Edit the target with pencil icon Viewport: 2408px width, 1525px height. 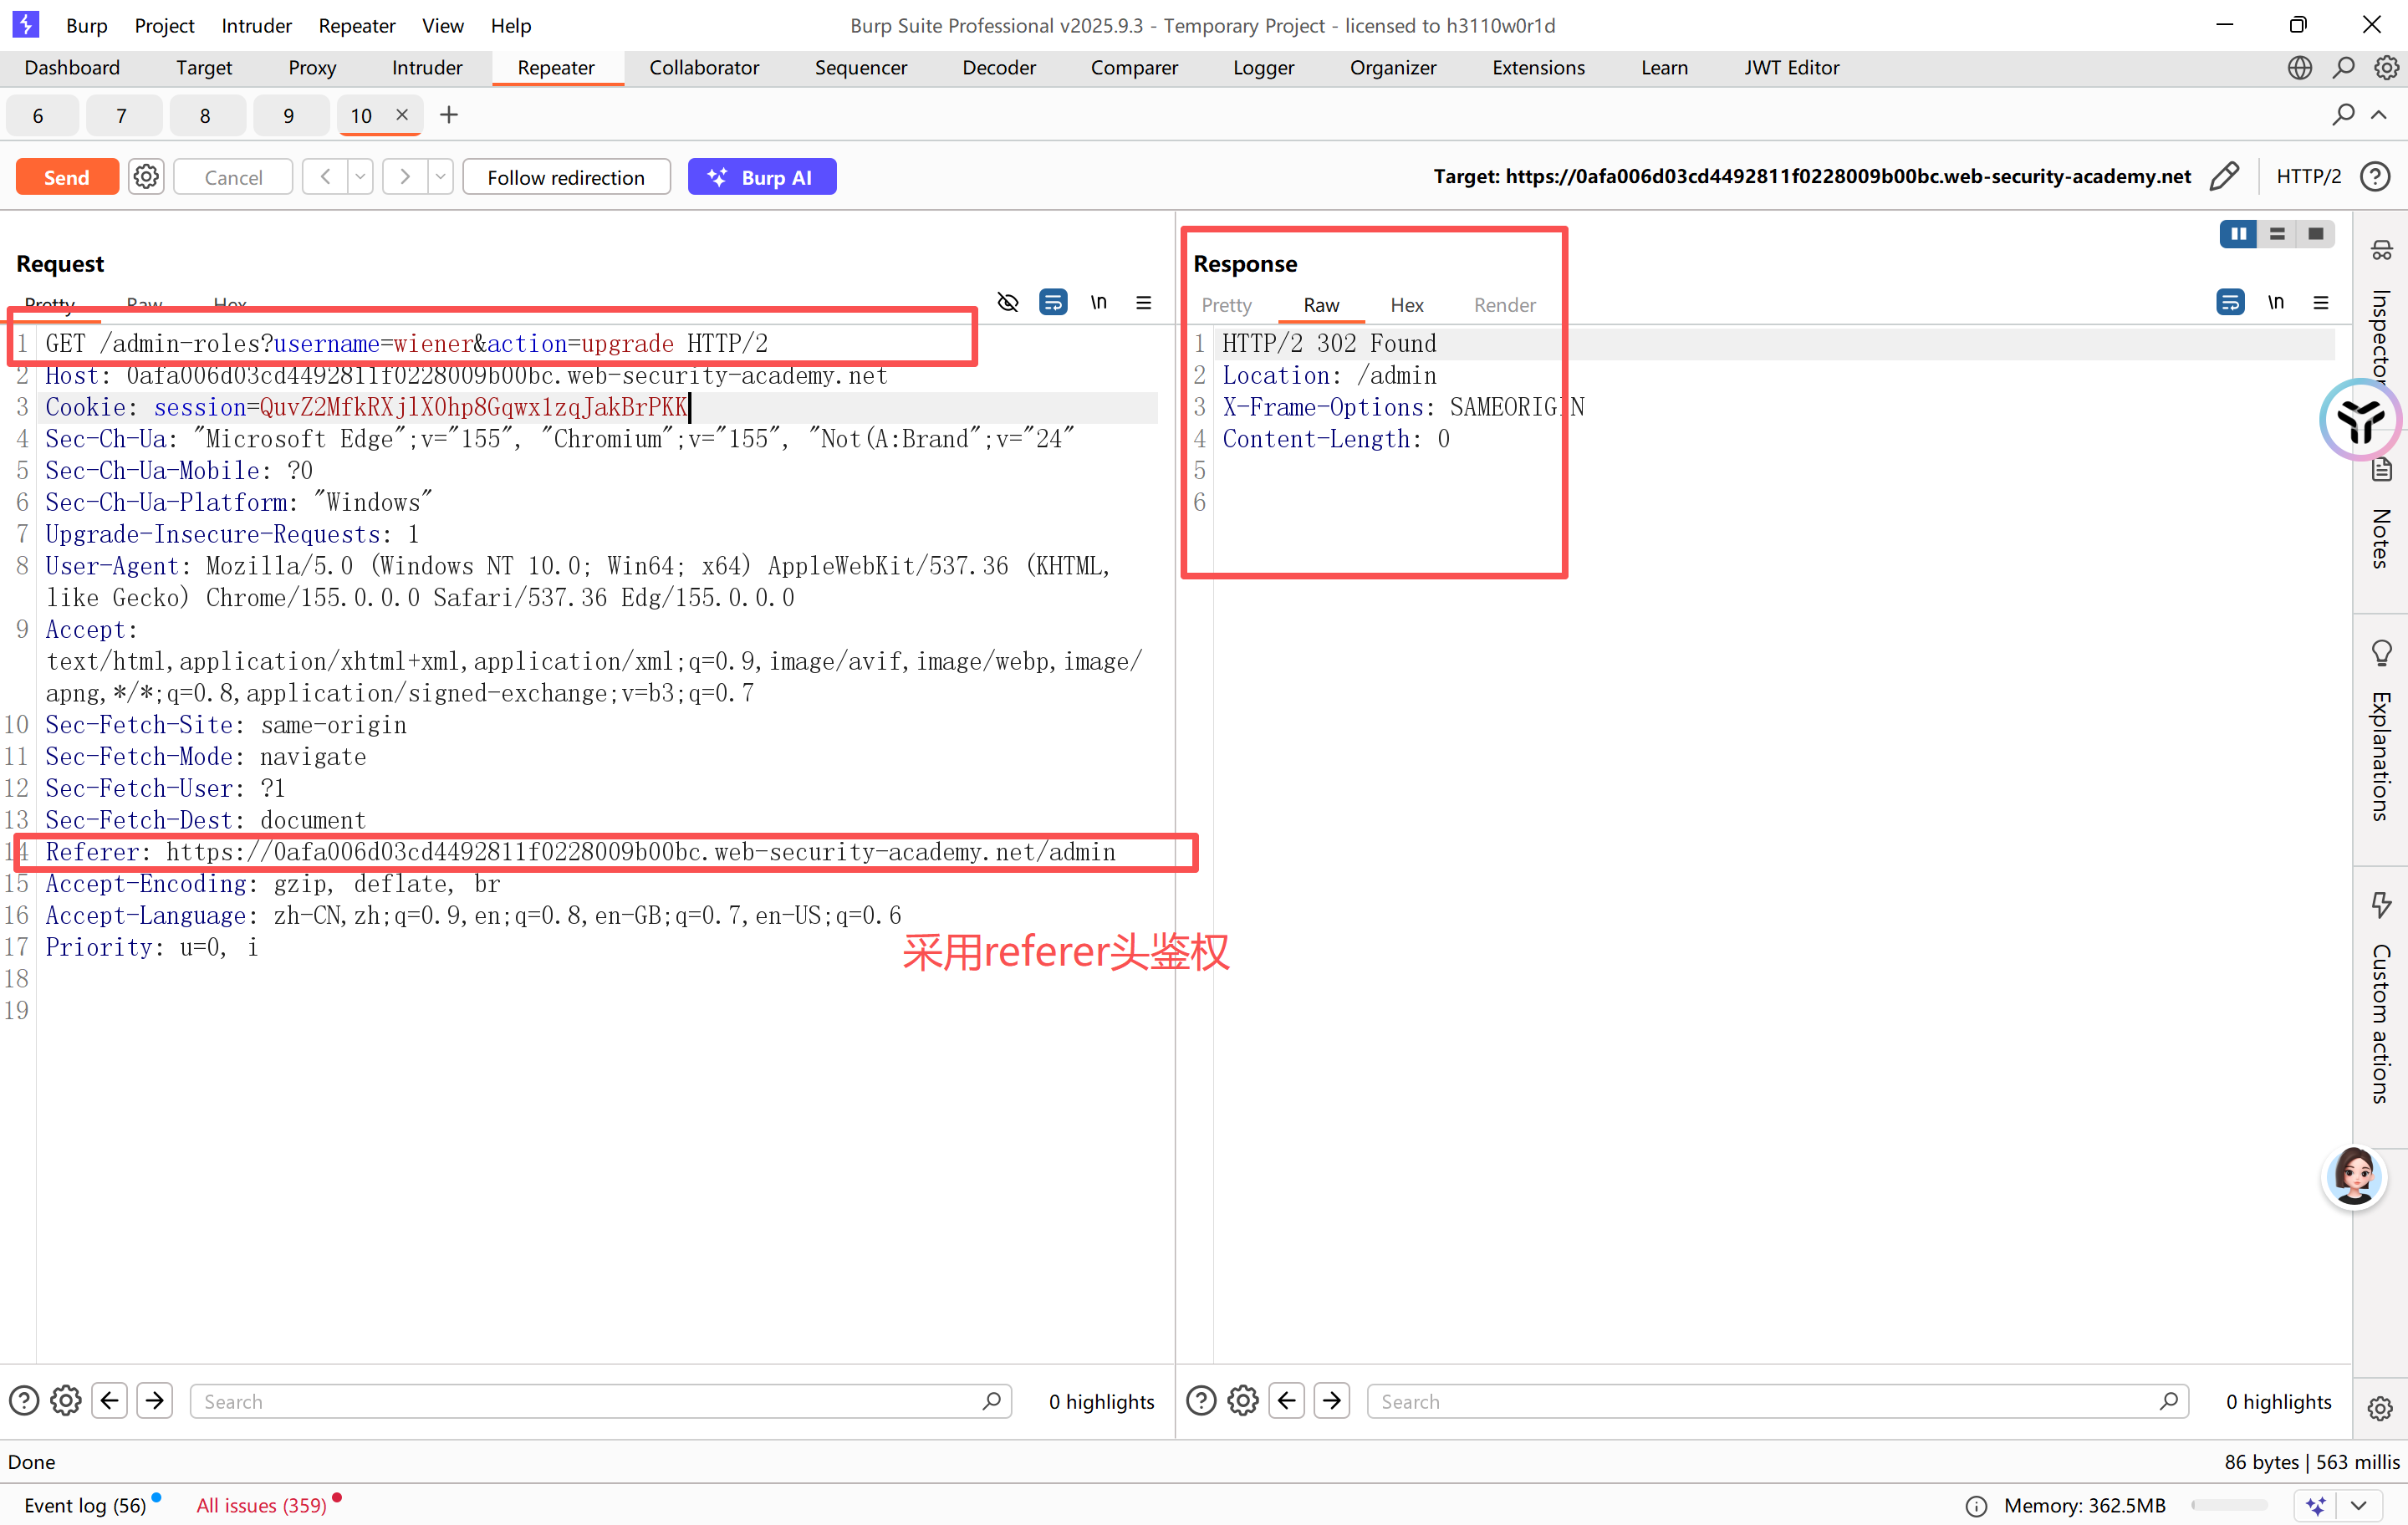point(2223,177)
